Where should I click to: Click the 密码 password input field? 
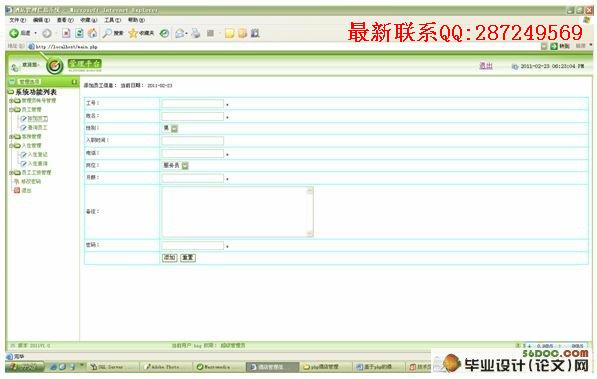(193, 245)
